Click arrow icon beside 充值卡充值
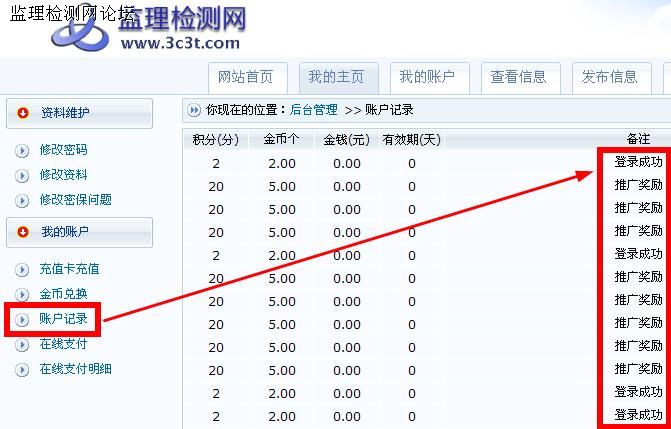 click(x=22, y=270)
